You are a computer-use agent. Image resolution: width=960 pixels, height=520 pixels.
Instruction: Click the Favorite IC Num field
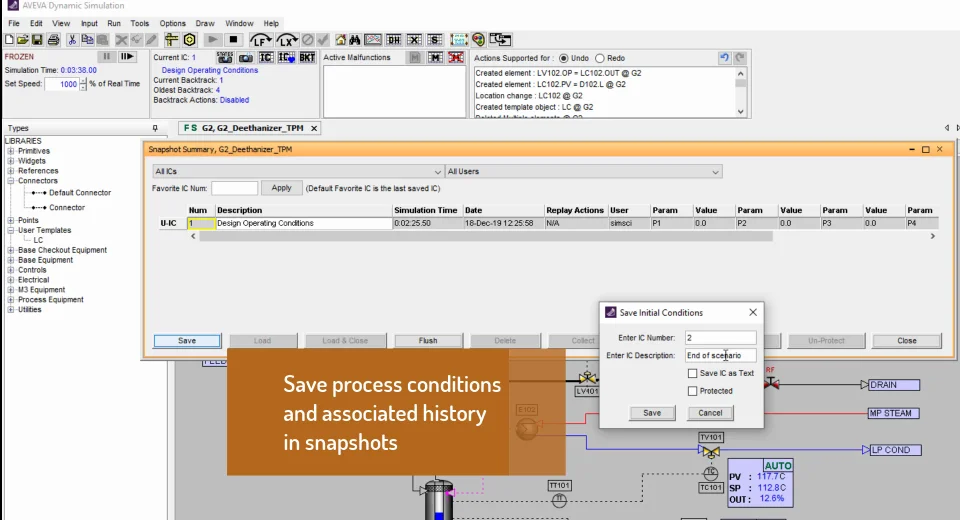pos(234,188)
